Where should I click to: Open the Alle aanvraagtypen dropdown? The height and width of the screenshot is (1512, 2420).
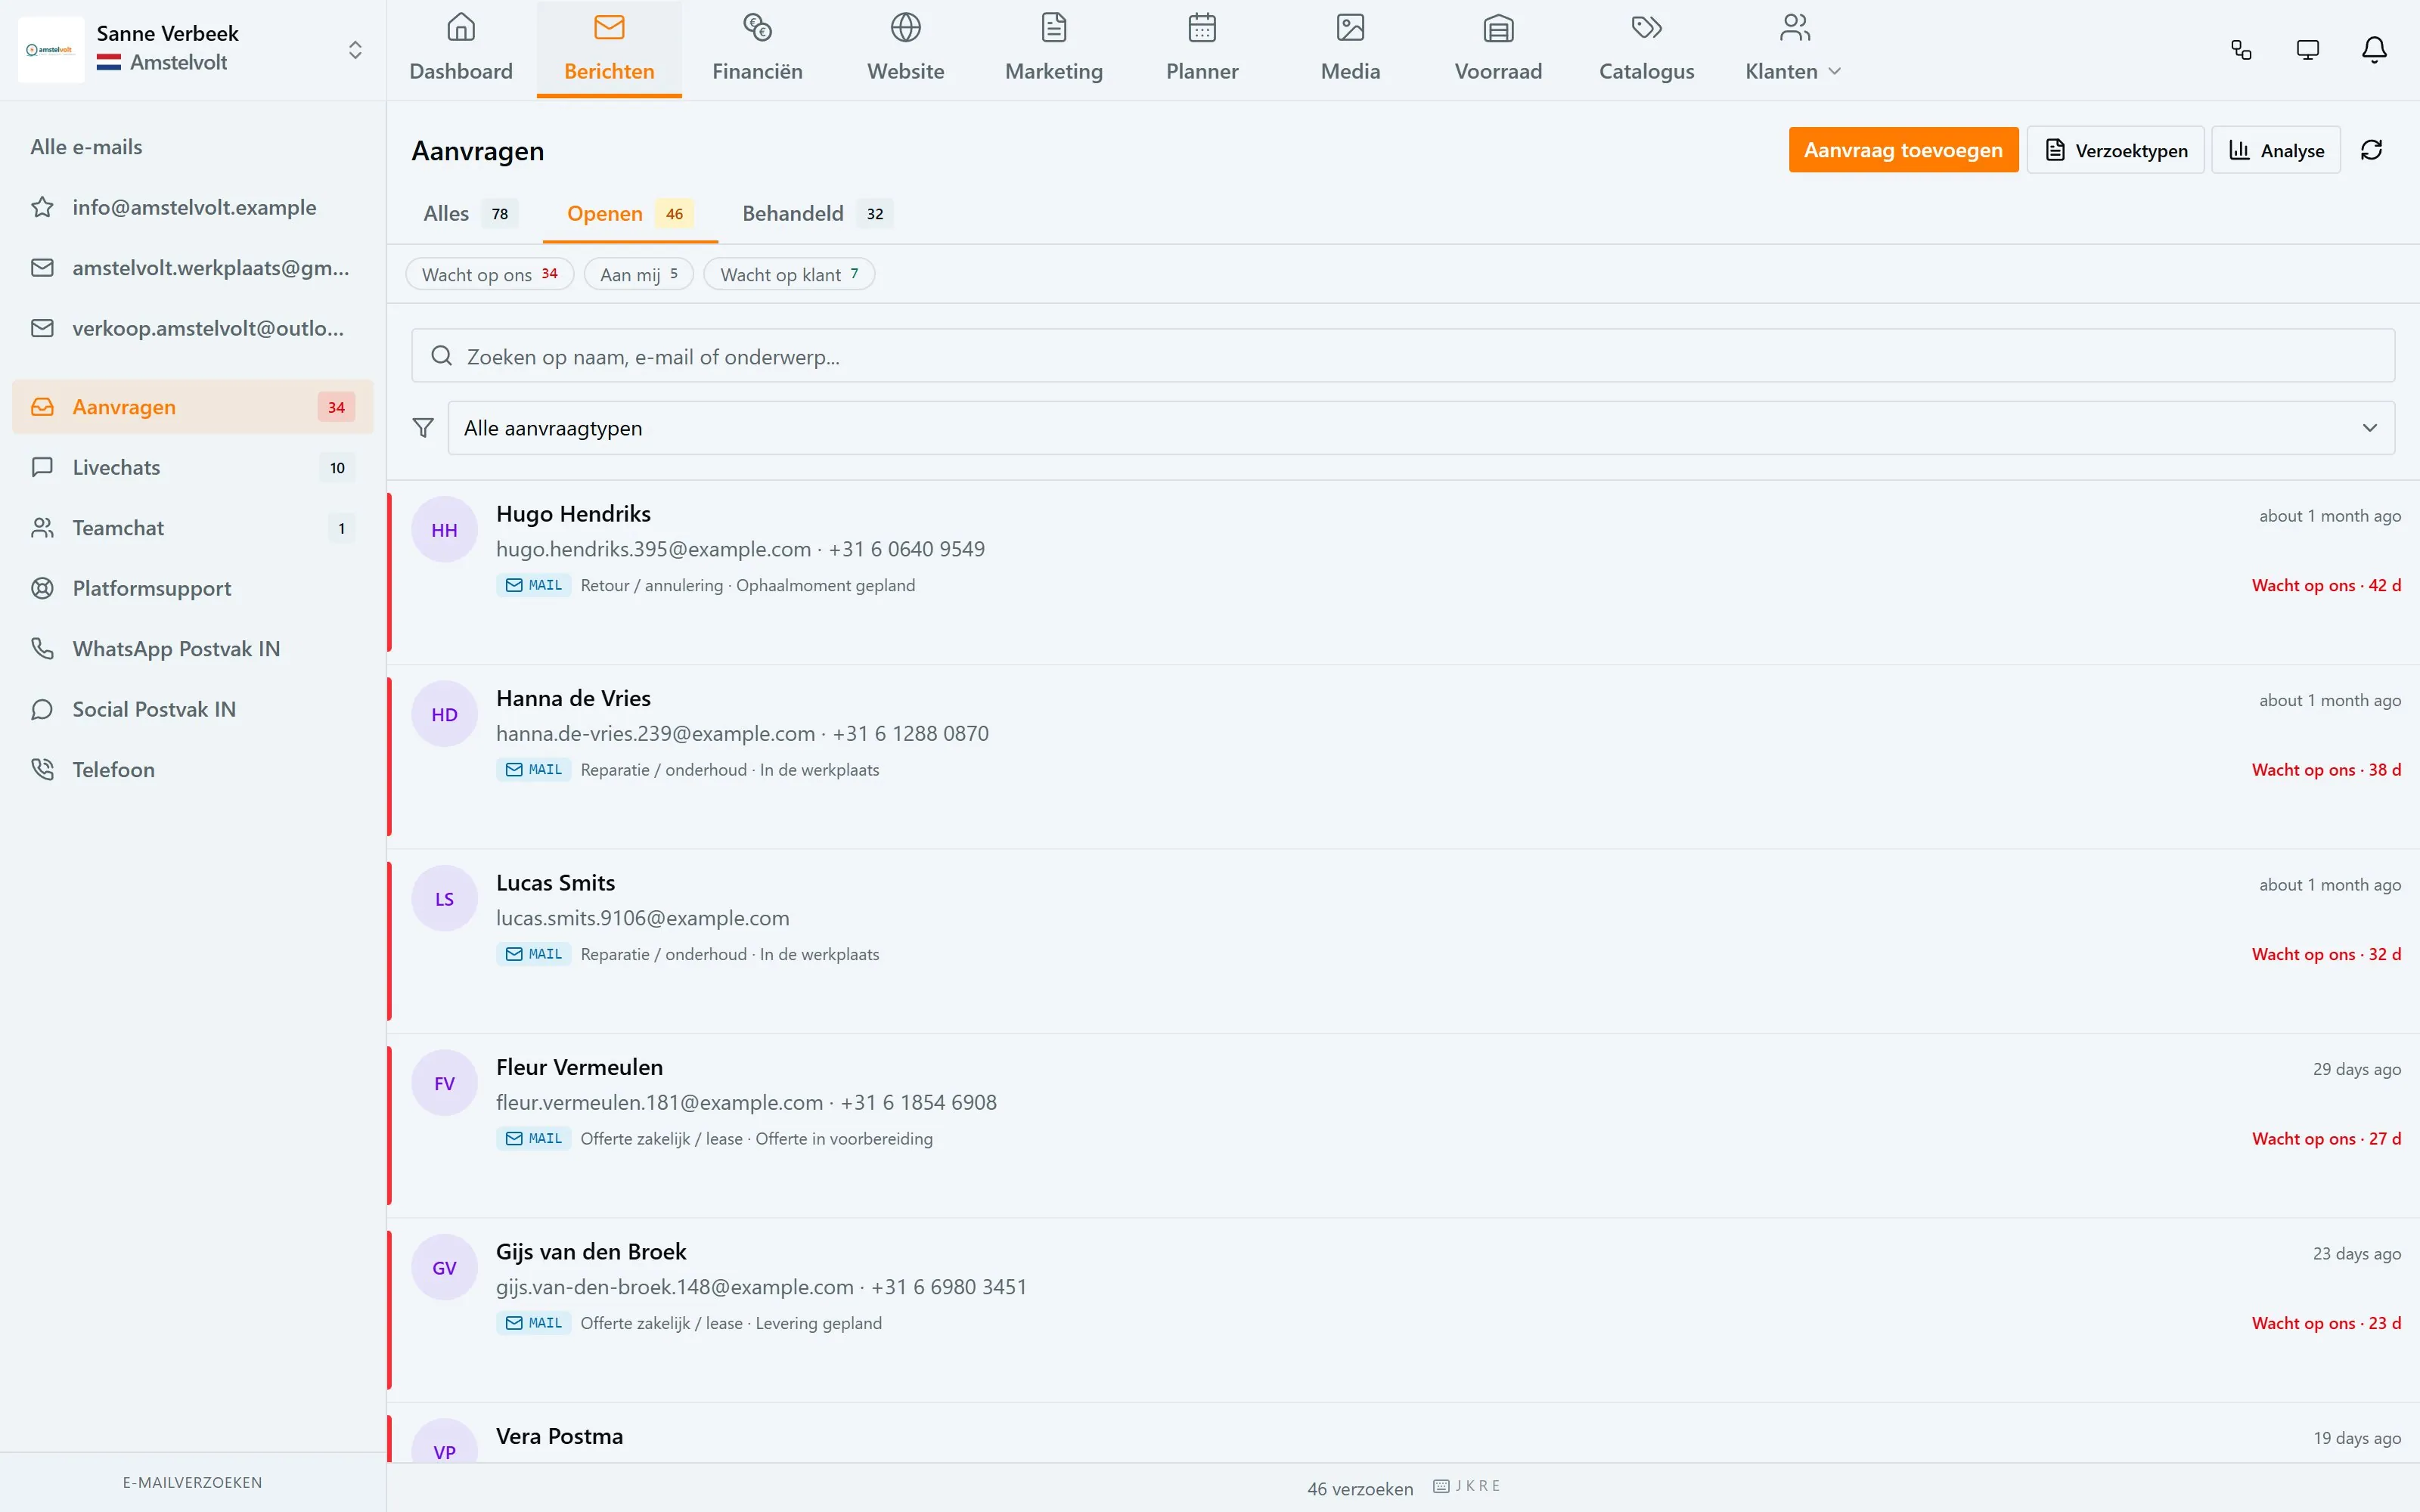(1421, 428)
